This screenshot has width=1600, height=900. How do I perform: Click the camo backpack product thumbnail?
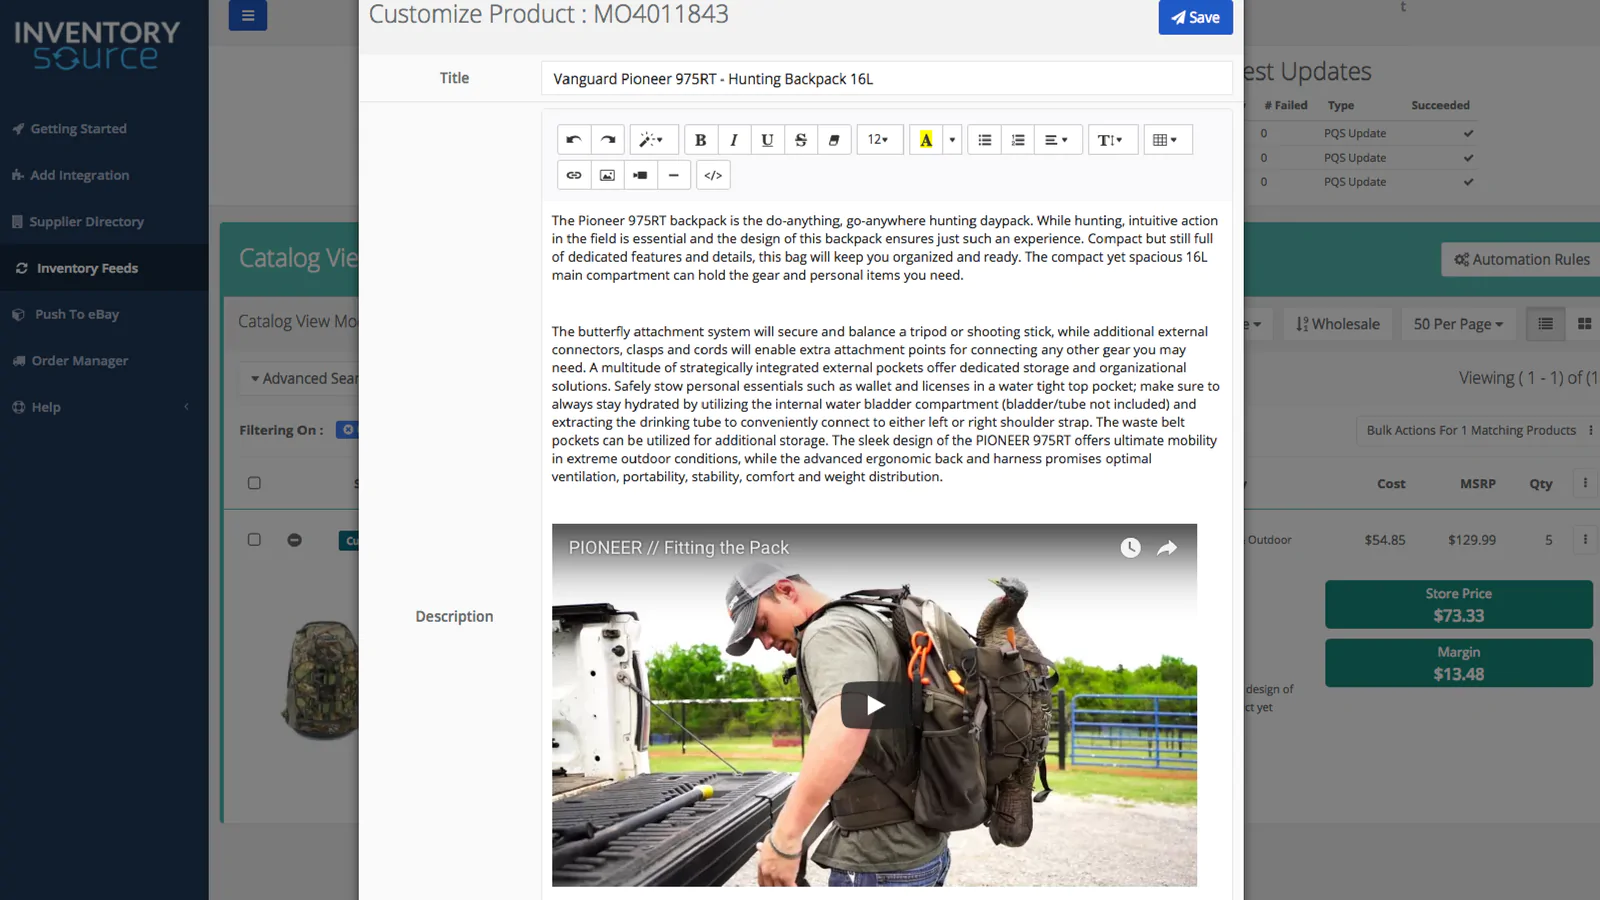[x=321, y=680]
